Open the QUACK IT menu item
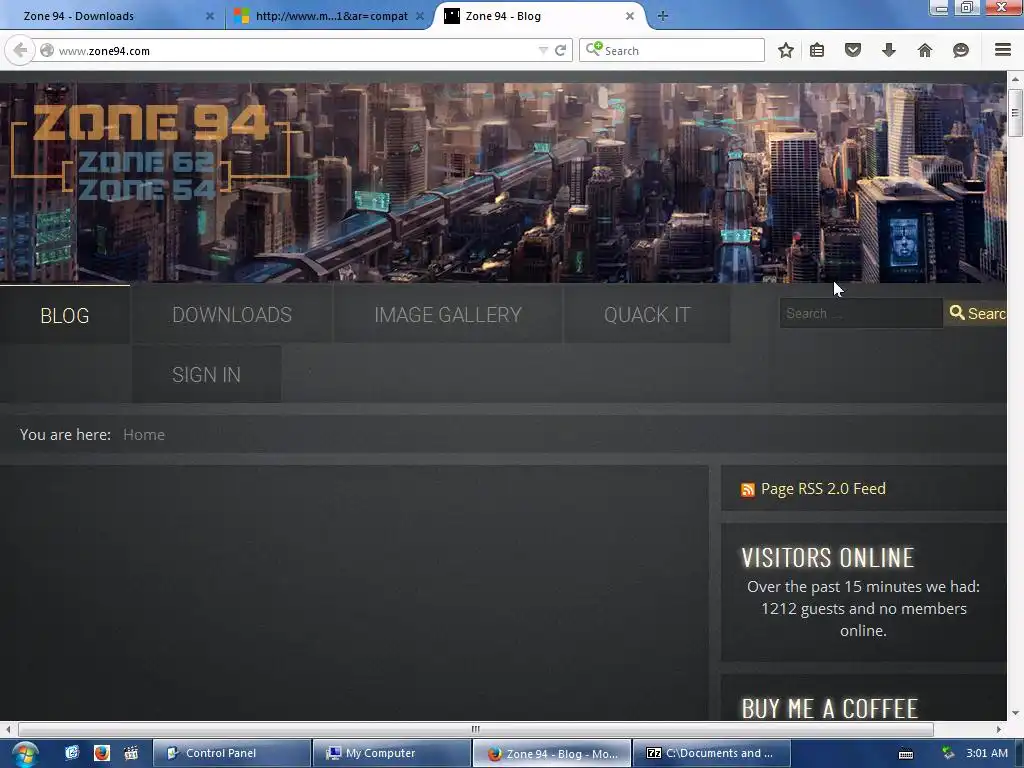1024x768 pixels. click(x=647, y=315)
